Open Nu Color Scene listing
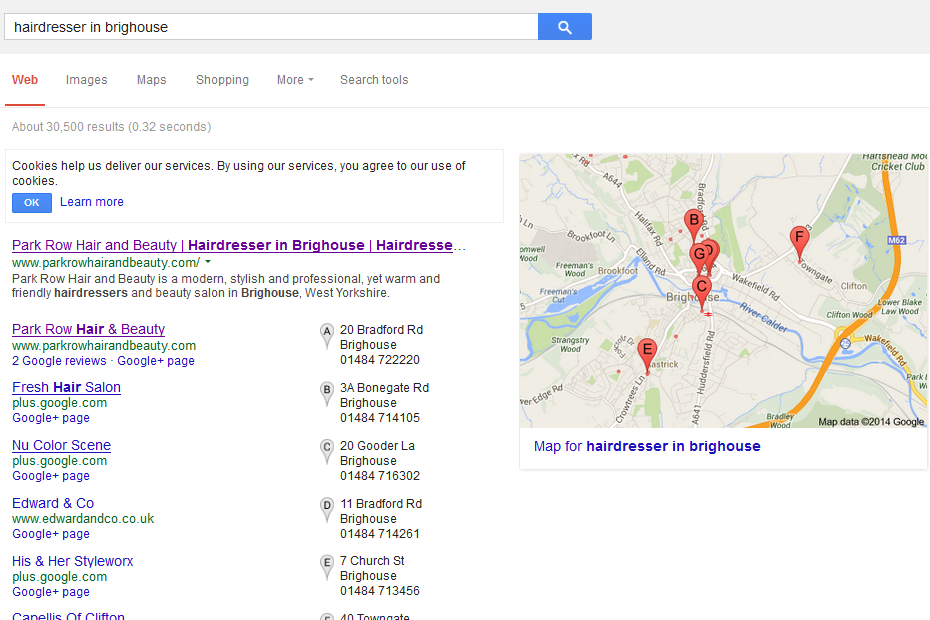The width and height of the screenshot is (930, 620). 62,446
